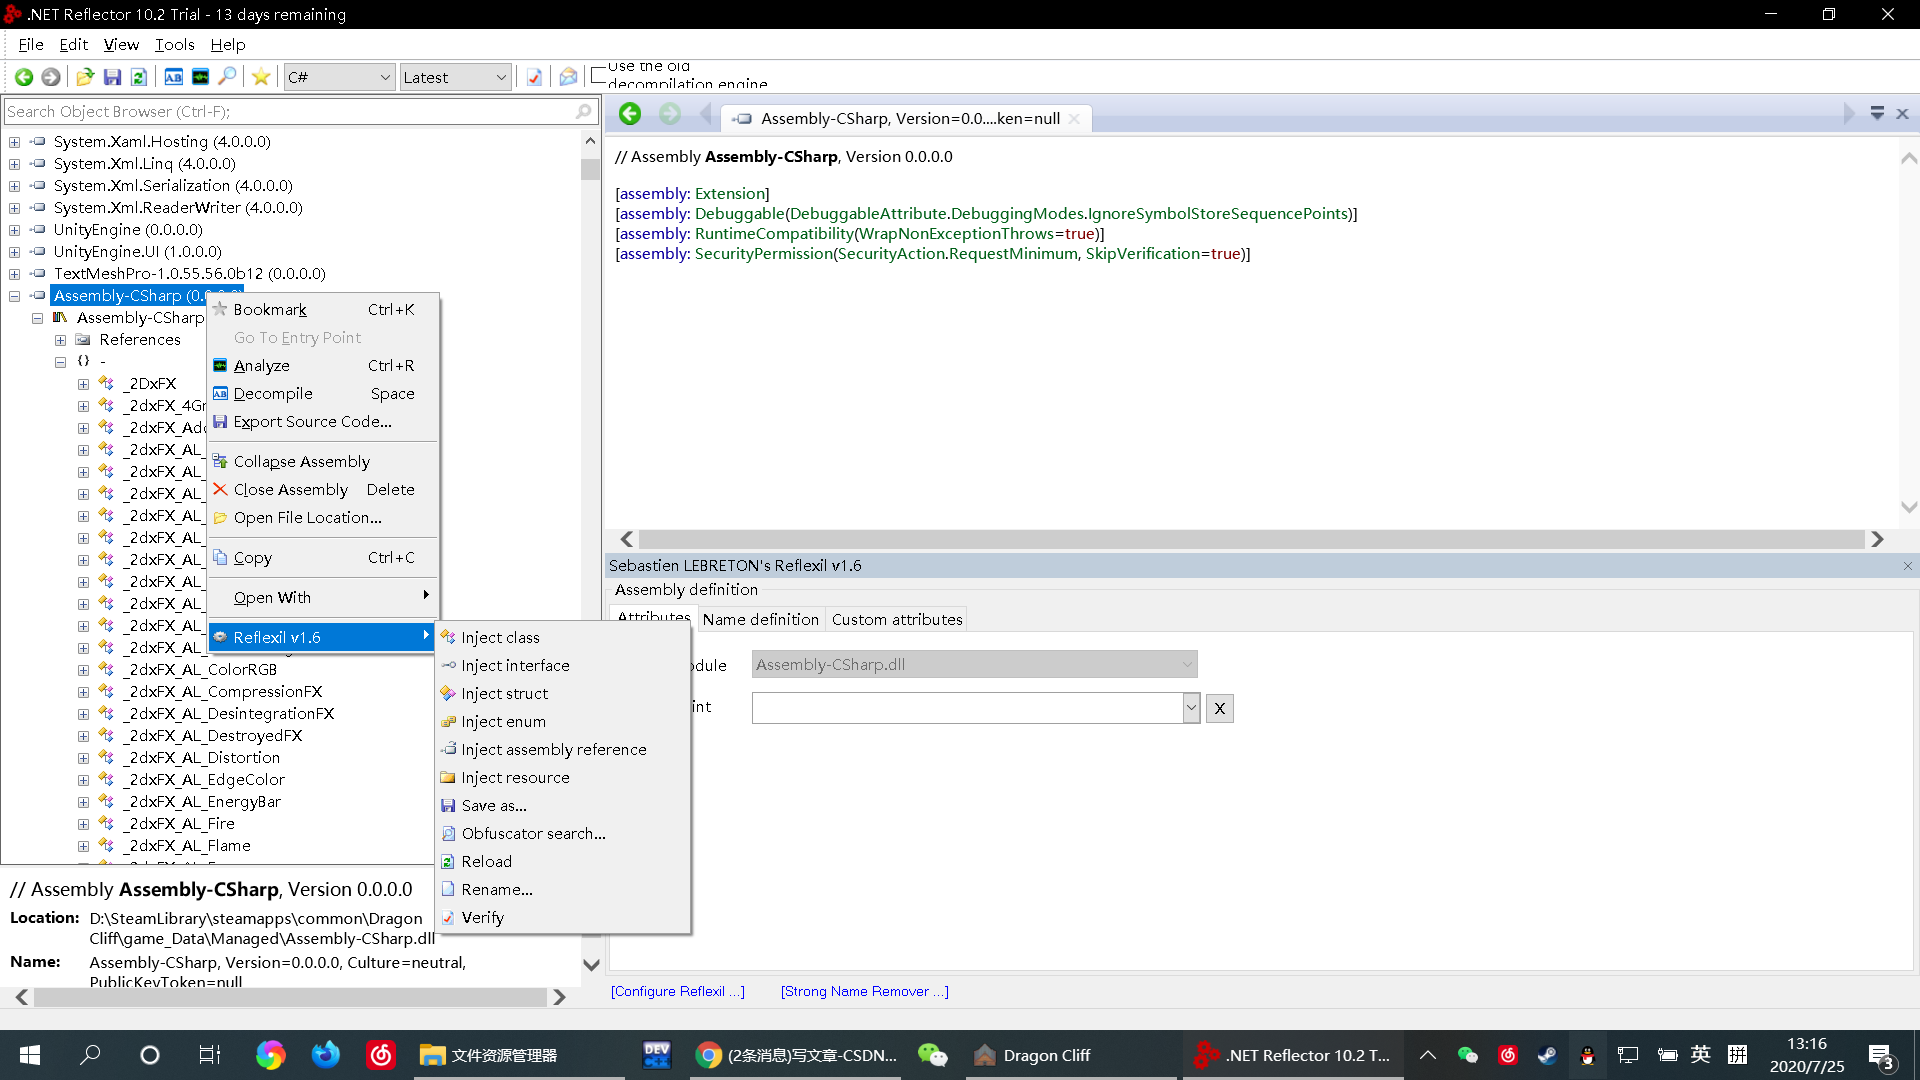Click the Save toolbar icon
This screenshot has height=1080, width=1920.
(112, 77)
